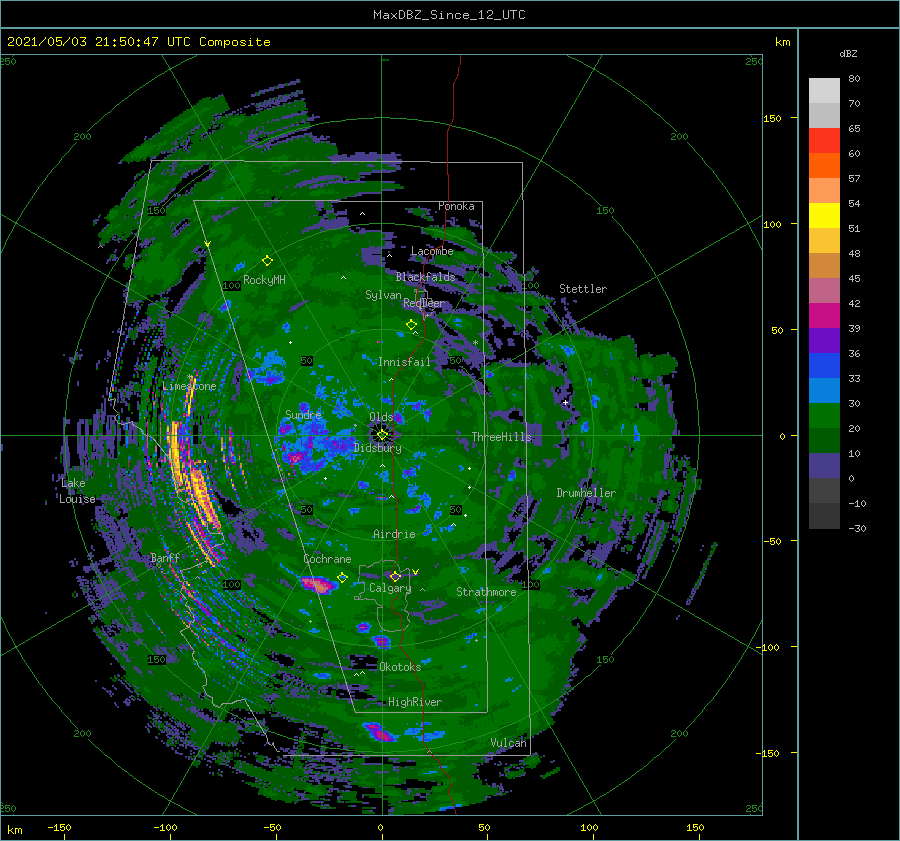Click the white plus marker west of Drumheller
The height and width of the screenshot is (841, 900).
tap(565, 402)
